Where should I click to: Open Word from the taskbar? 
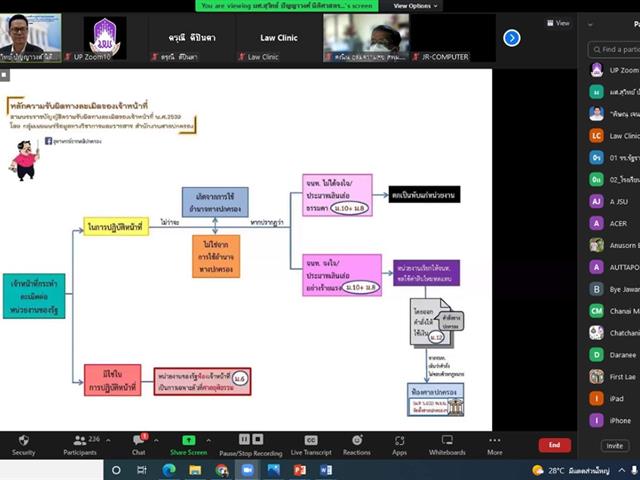326,470
